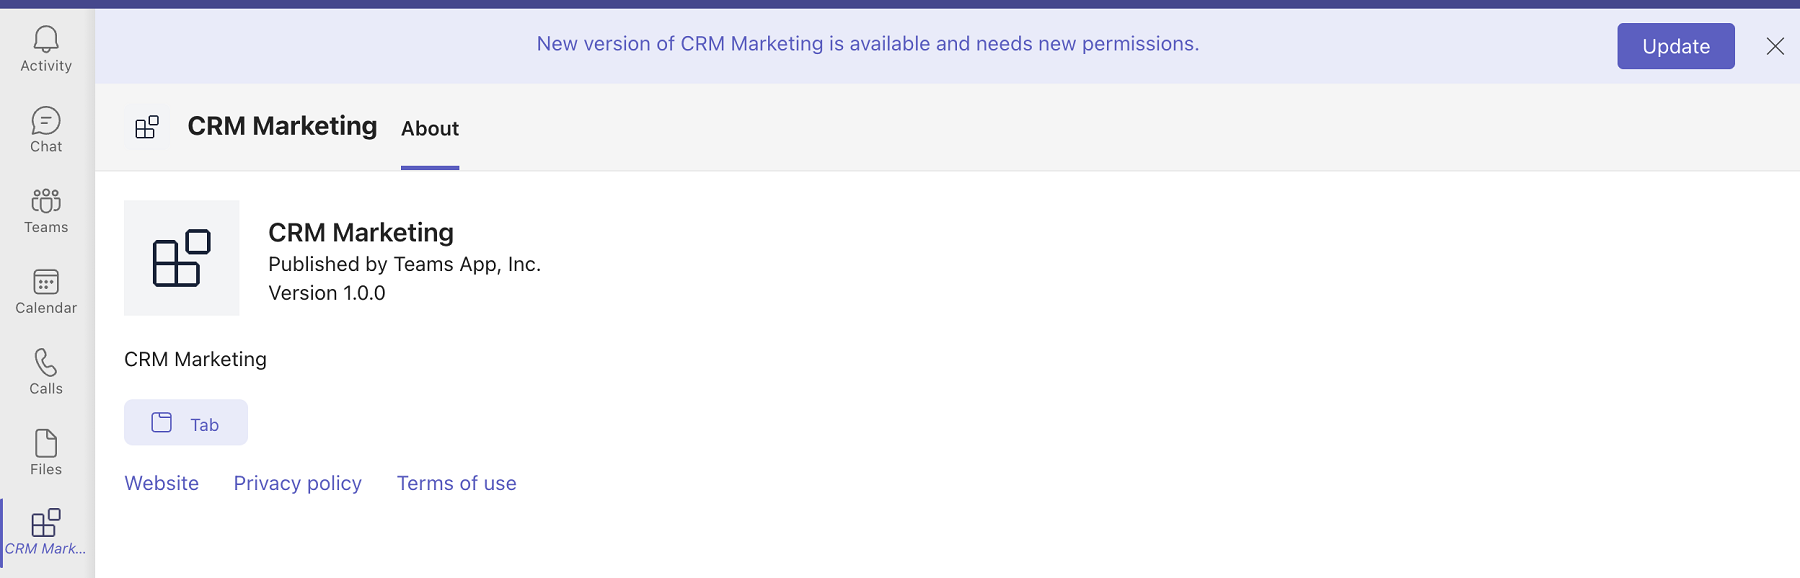Click the Version 1.0.0 text
Screen dimensions: 1800x578
pyautogui.click(x=327, y=293)
